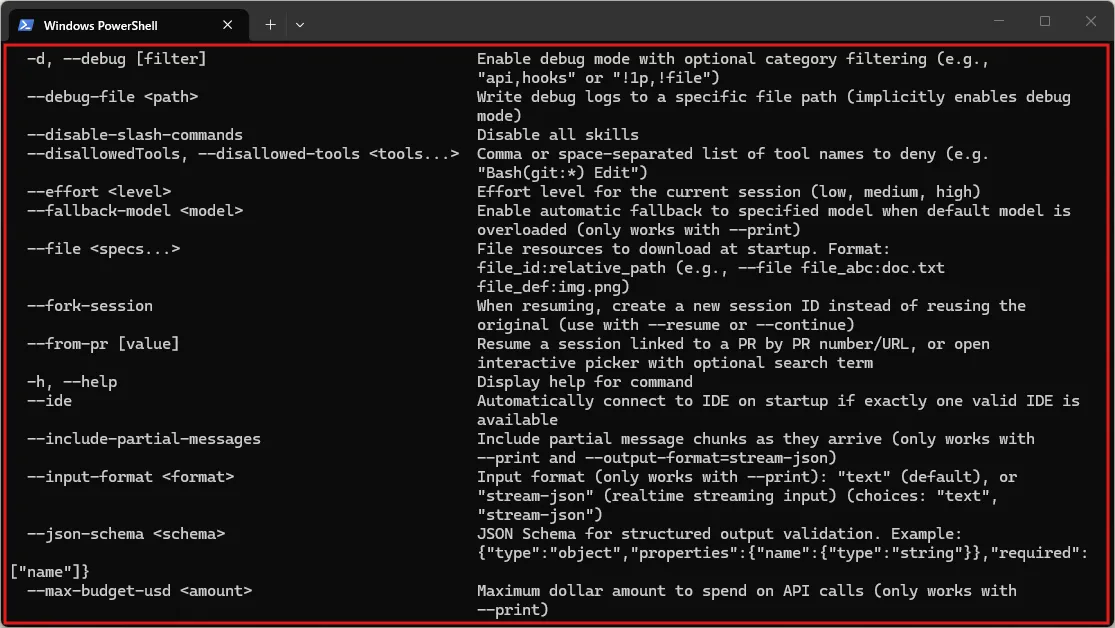
Task: Click "original (use with --resume or --continue)" line
Action: point(666,325)
